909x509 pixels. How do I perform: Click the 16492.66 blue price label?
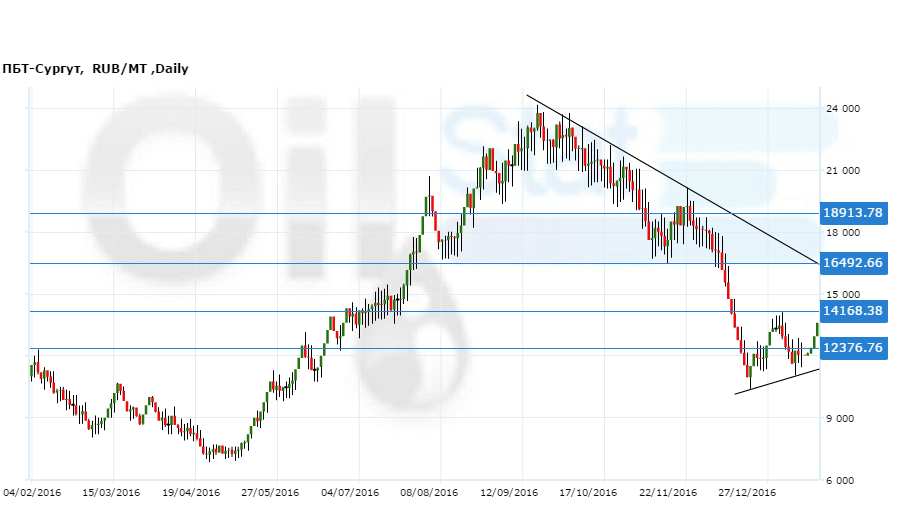point(852,263)
